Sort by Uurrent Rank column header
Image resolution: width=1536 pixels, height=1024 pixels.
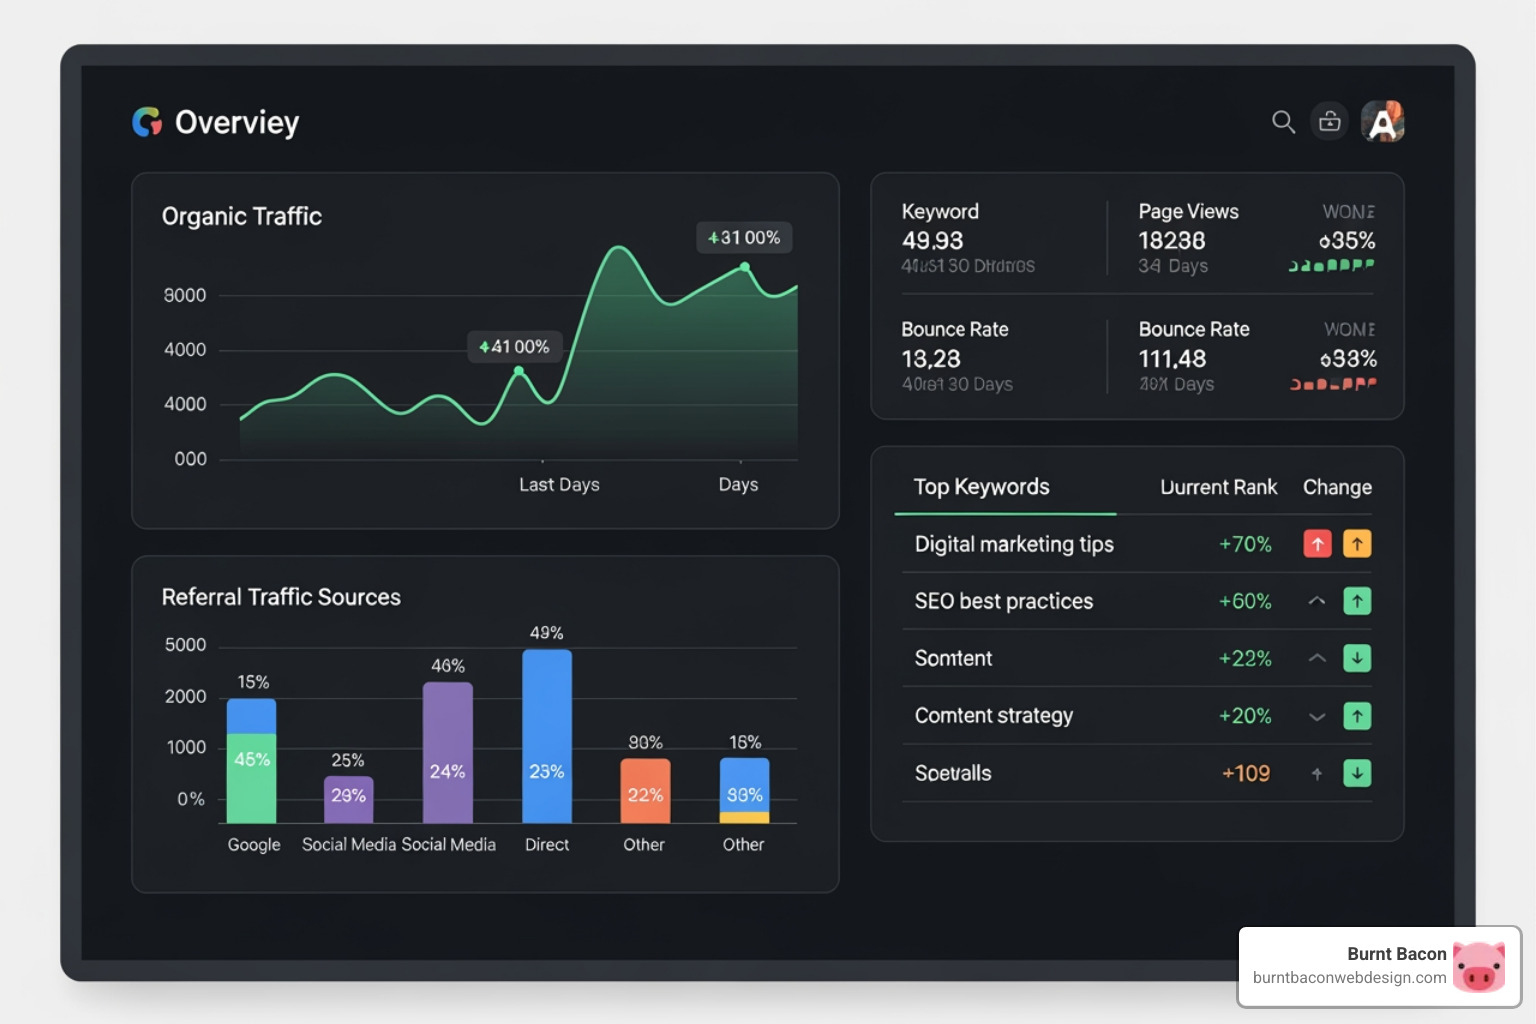[x=1218, y=487]
